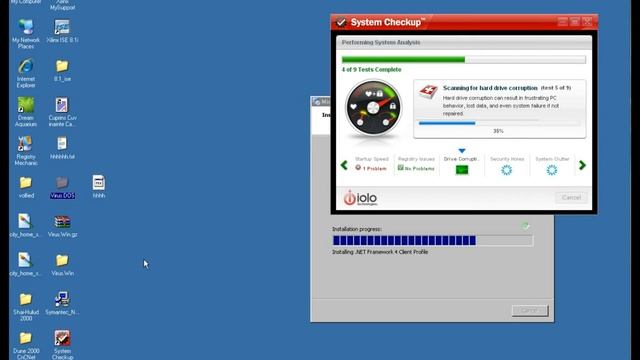
Task: Show previous tests with left green arrow
Action: [x=344, y=165]
